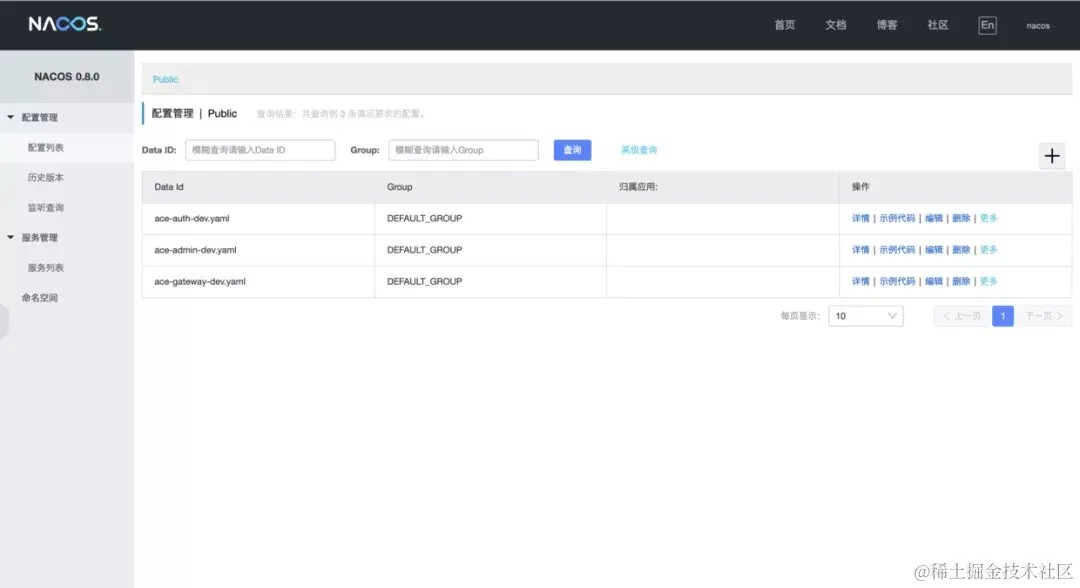Click the En language icon in top bar
1080x588 pixels.
pos(987,25)
